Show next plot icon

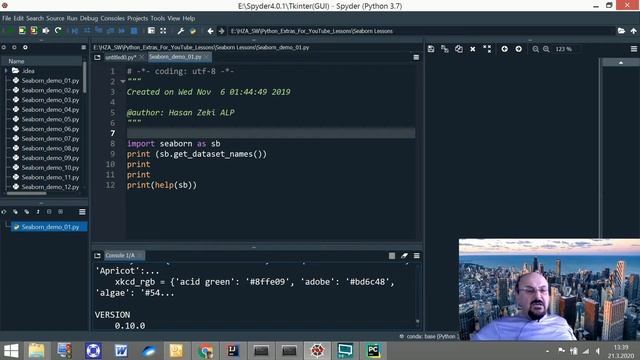point(518,49)
